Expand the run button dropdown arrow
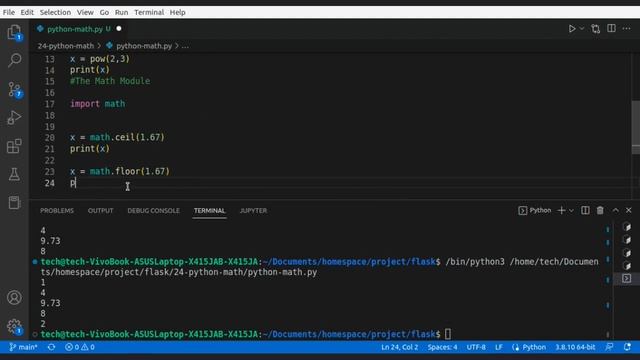Viewport: 640px width, 360px height. coord(582,29)
